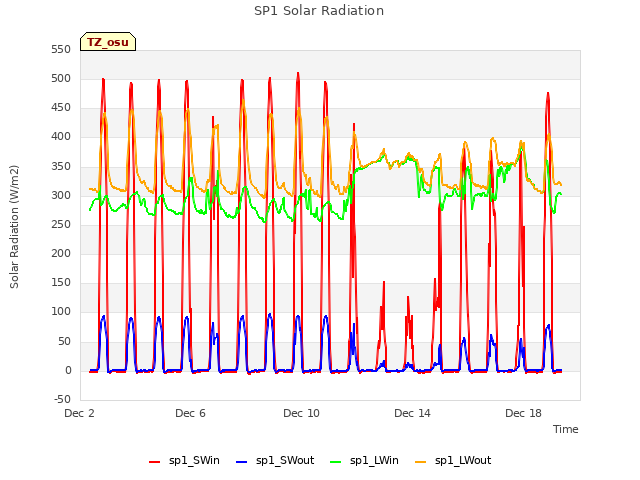The height and width of the screenshot is (480, 640).
Task: Click the green sp1_LWin legend color marker
Action: [x=336, y=462]
